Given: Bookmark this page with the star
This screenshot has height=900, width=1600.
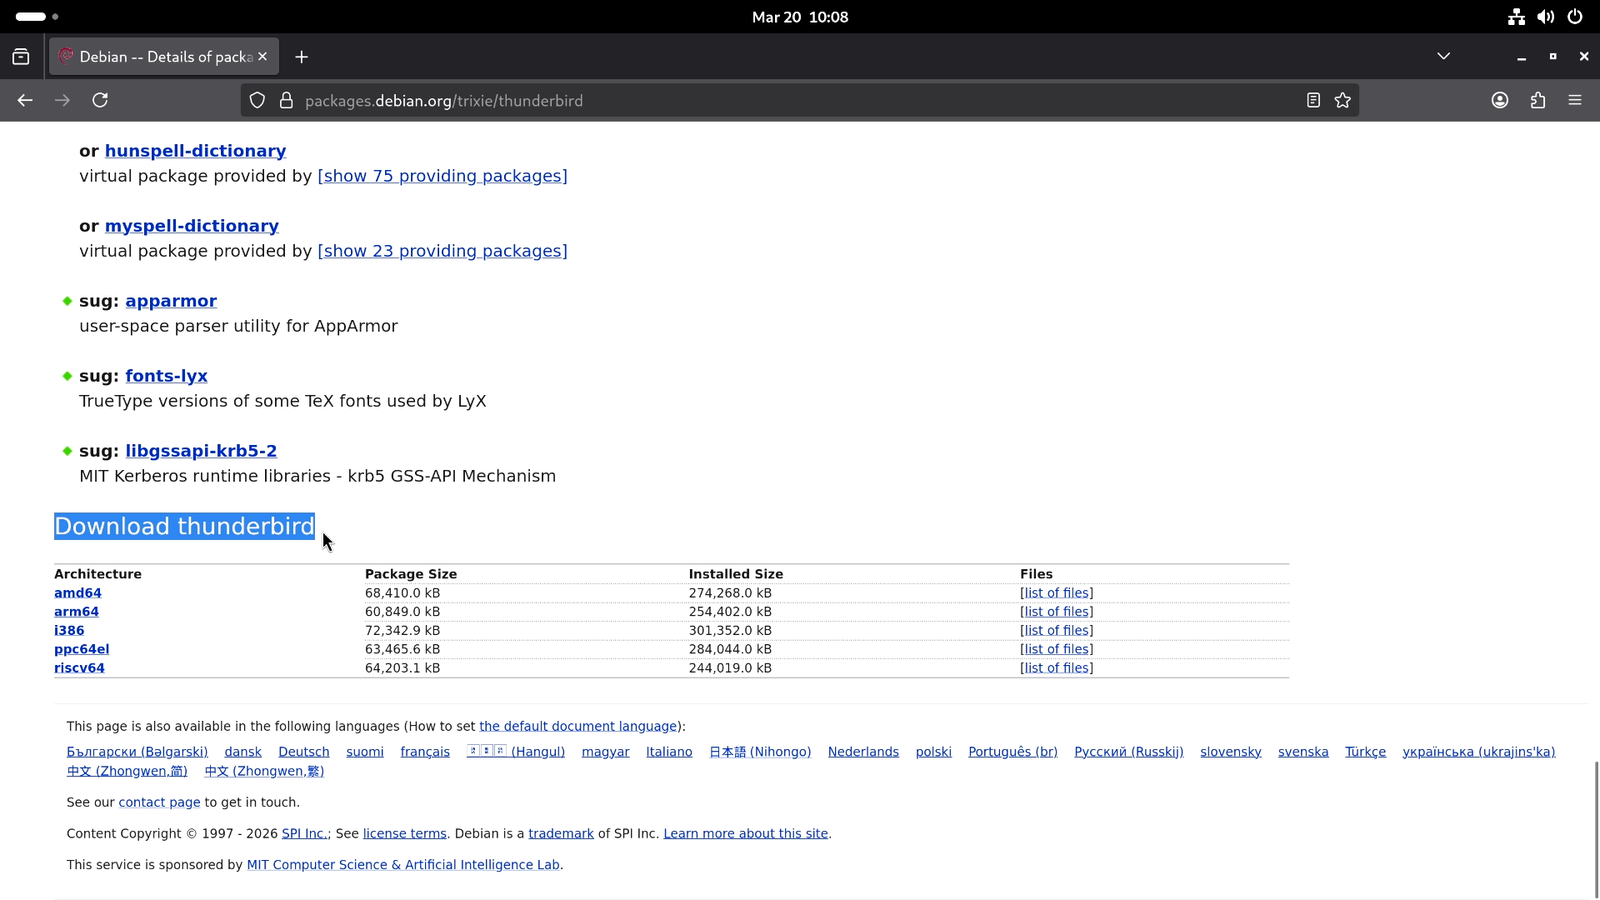Looking at the screenshot, I should (x=1343, y=100).
